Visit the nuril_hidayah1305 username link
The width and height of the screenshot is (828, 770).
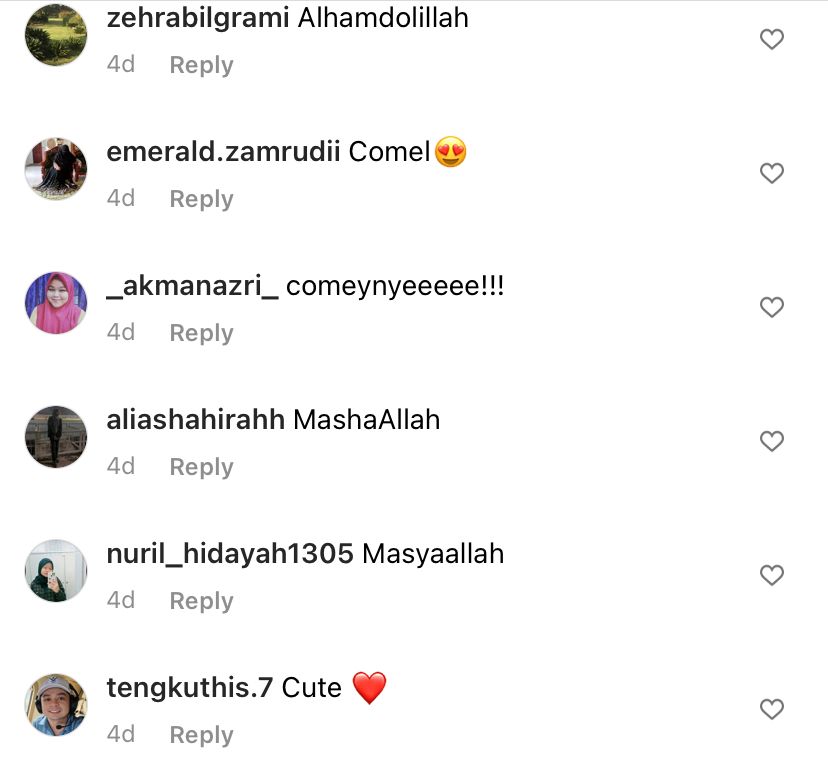pyautogui.click(x=230, y=555)
